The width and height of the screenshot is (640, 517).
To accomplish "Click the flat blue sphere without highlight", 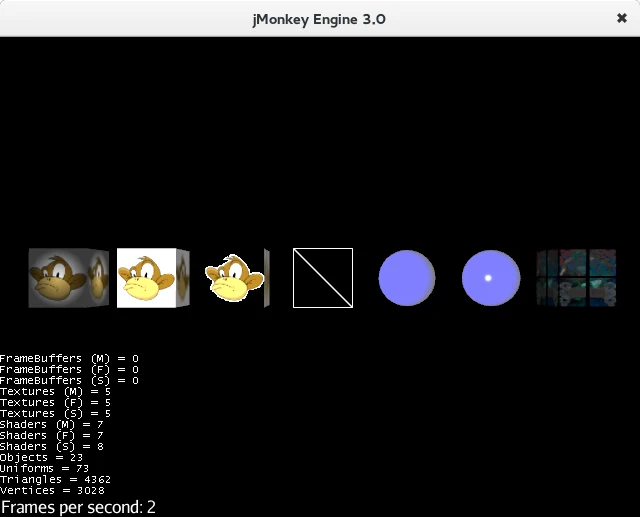I will [407, 278].
